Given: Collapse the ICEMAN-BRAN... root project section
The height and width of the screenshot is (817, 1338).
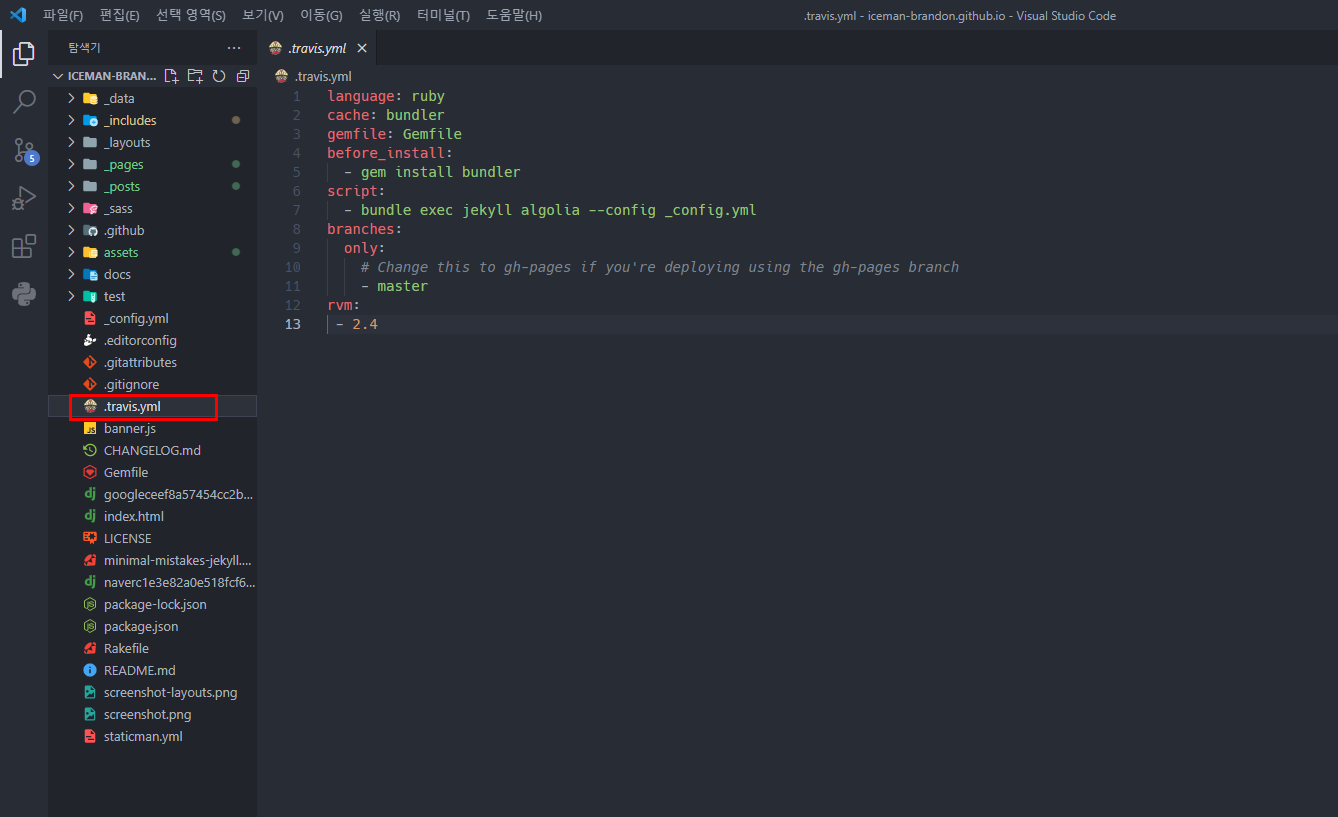Looking at the screenshot, I should [105, 76].
